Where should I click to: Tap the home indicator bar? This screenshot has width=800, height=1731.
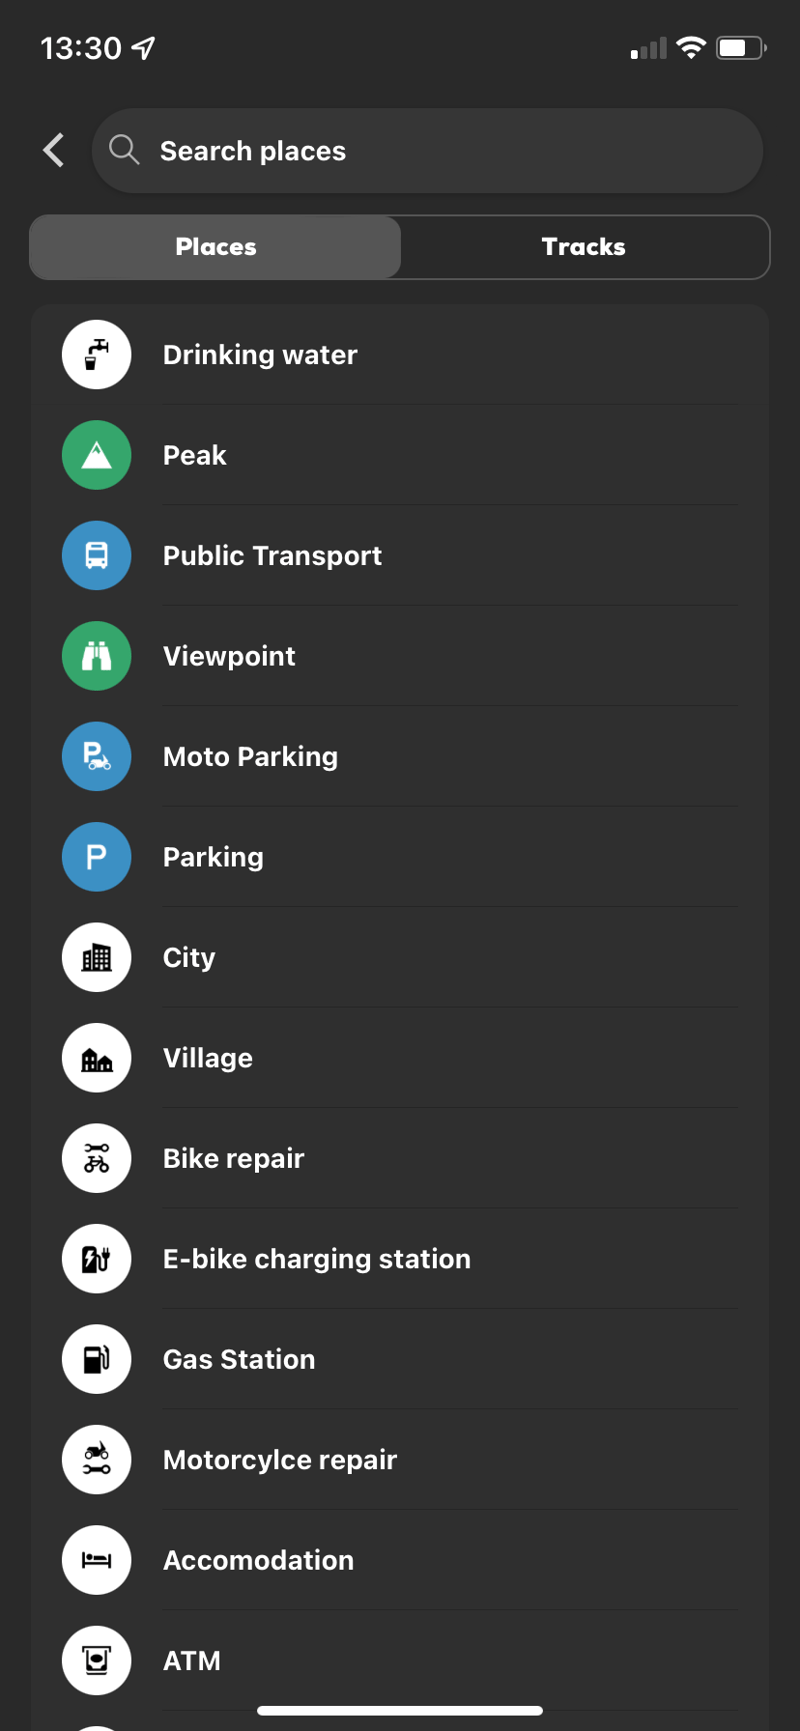click(400, 1710)
